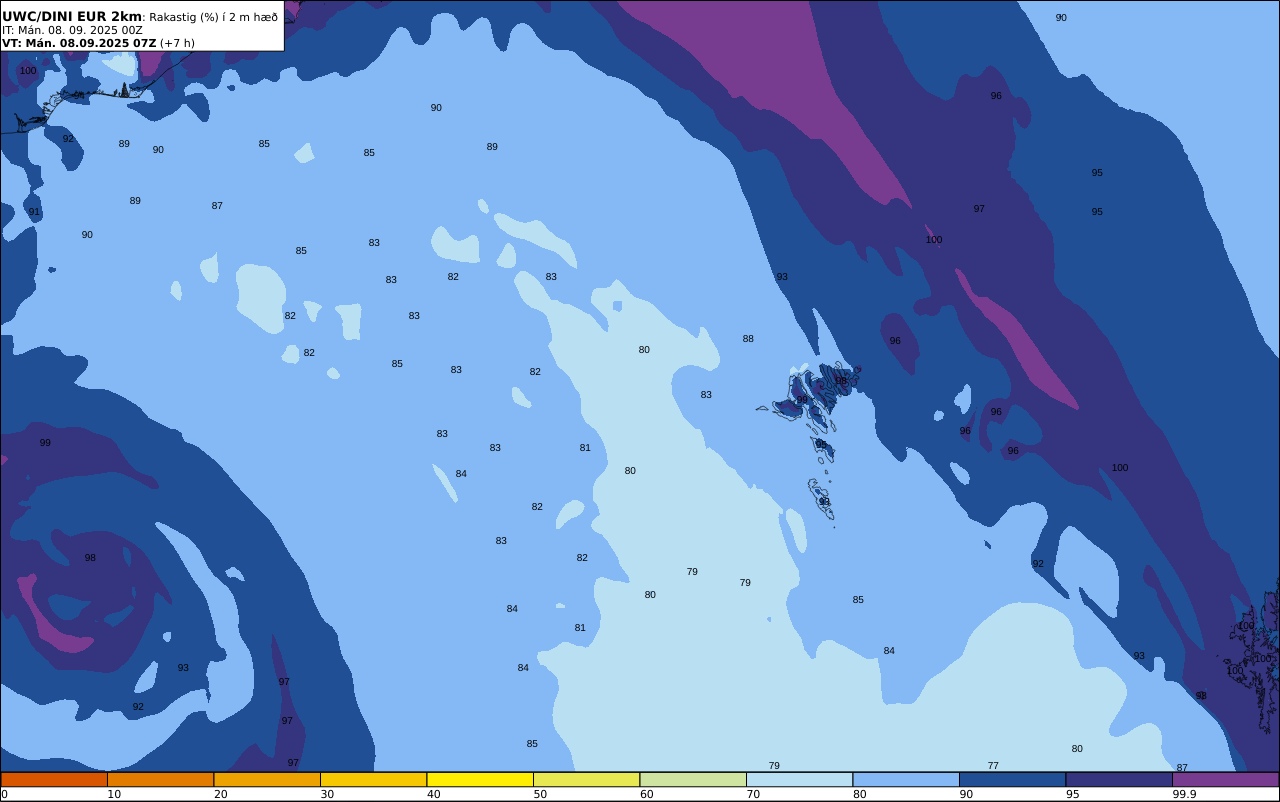Click the '(+7 h)' forecast offset text
Viewport: 1280px width, 802px height.
click(177, 43)
